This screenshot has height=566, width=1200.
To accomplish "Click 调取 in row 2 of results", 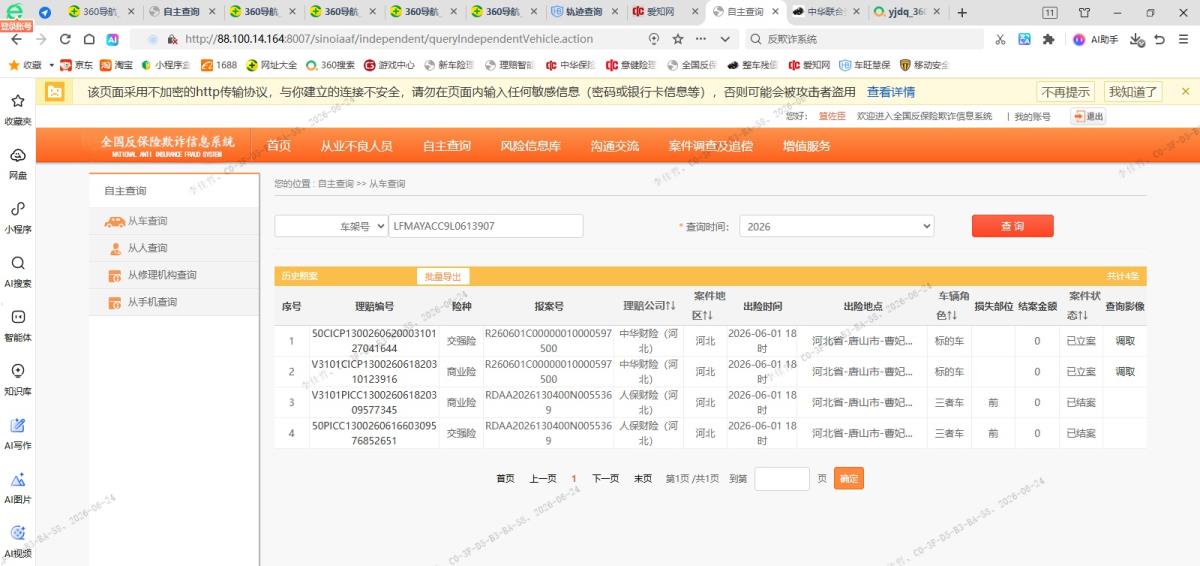I will tap(1125, 372).
